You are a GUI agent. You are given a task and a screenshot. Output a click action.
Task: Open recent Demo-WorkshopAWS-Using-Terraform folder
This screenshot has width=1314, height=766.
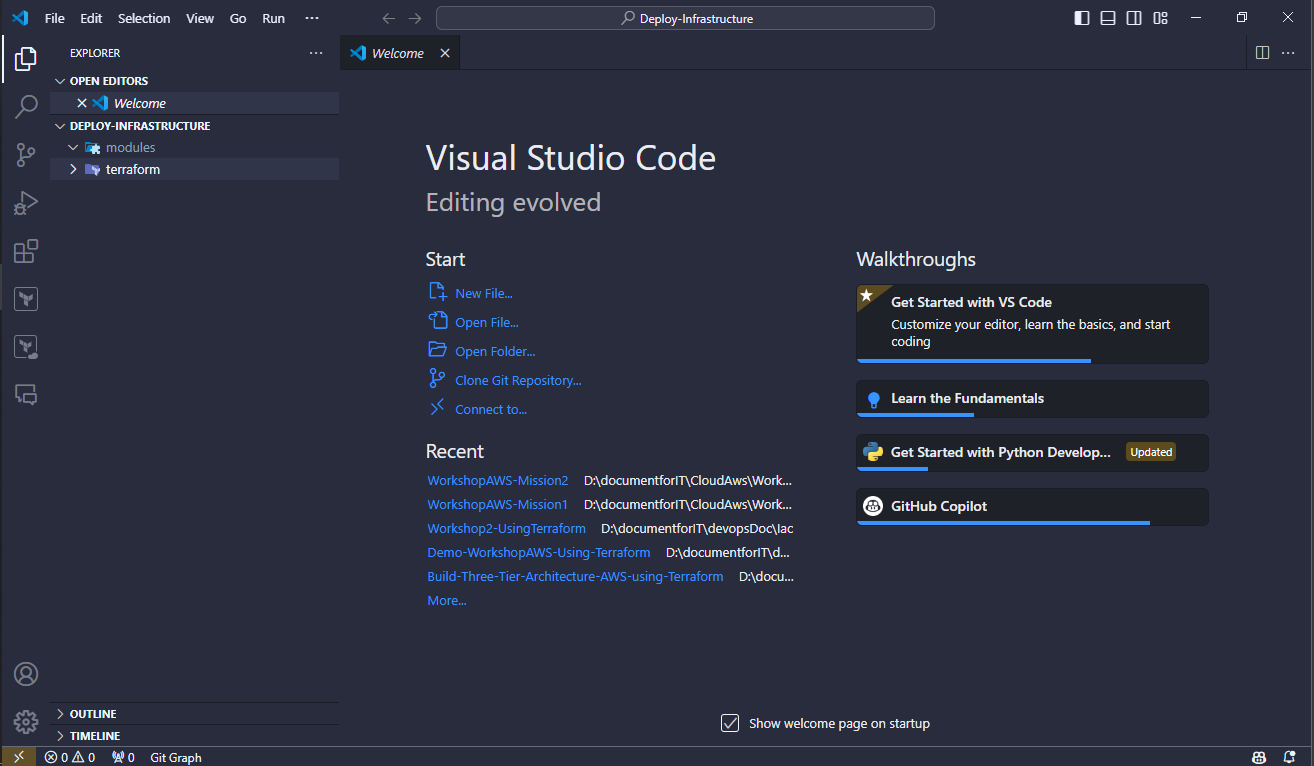point(538,552)
